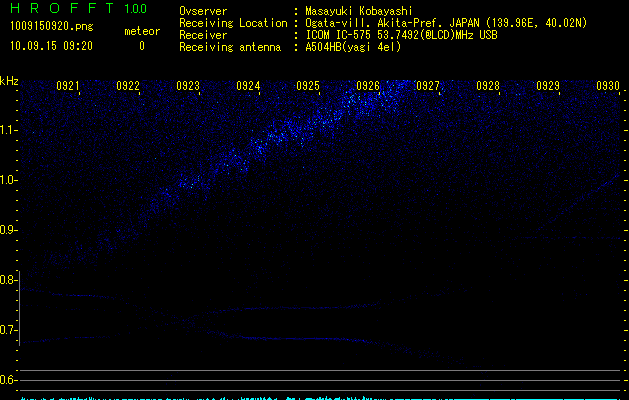Select observer name Masayuki Kobayashi
The width and height of the screenshot is (629, 400).
359,11
